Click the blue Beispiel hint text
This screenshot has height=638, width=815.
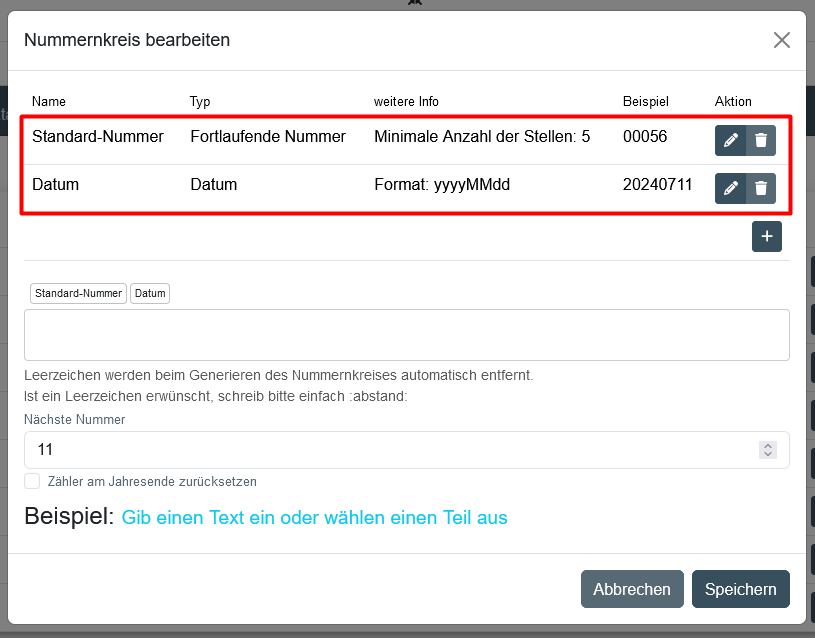pos(314,517)
